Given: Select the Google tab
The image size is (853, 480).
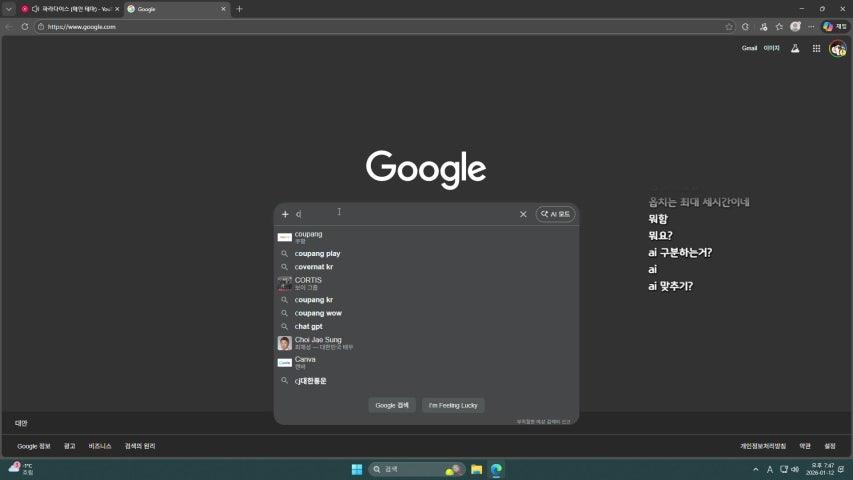Looking at the screenshot, I should pyautogui.click(x=177, y=9).
